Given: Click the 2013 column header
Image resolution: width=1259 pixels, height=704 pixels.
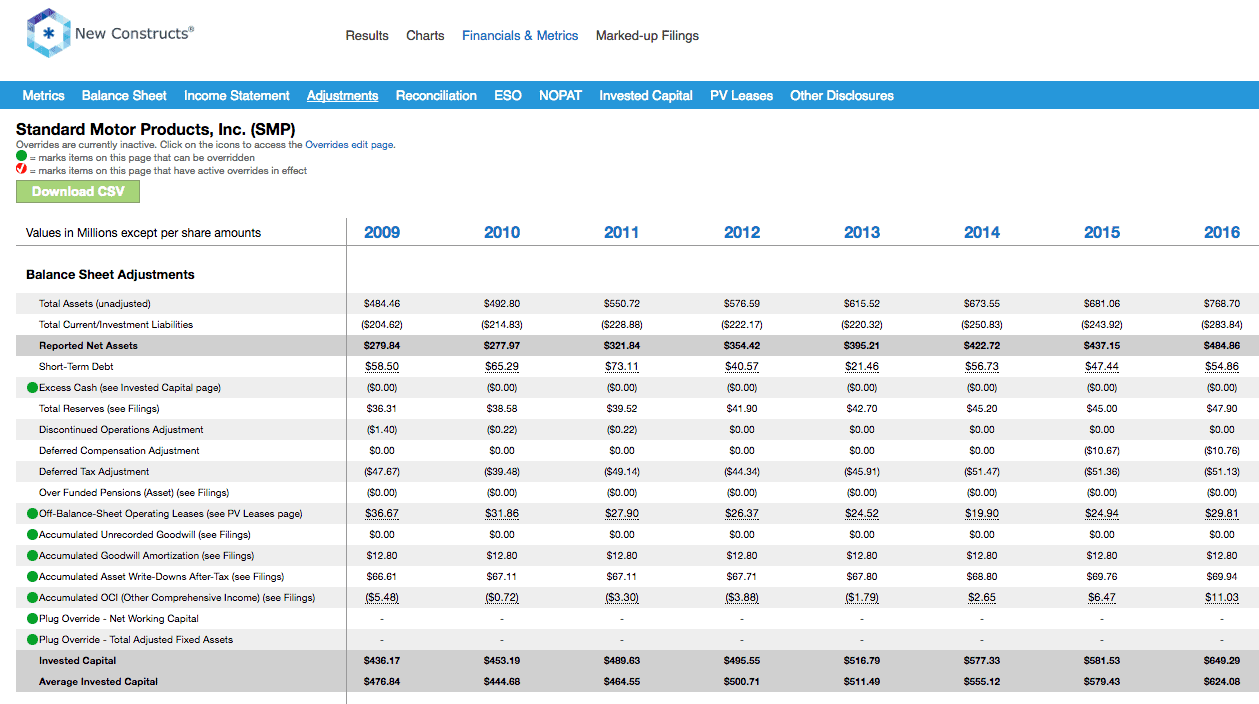Looking at the screenshot, I should pos(862,233).
